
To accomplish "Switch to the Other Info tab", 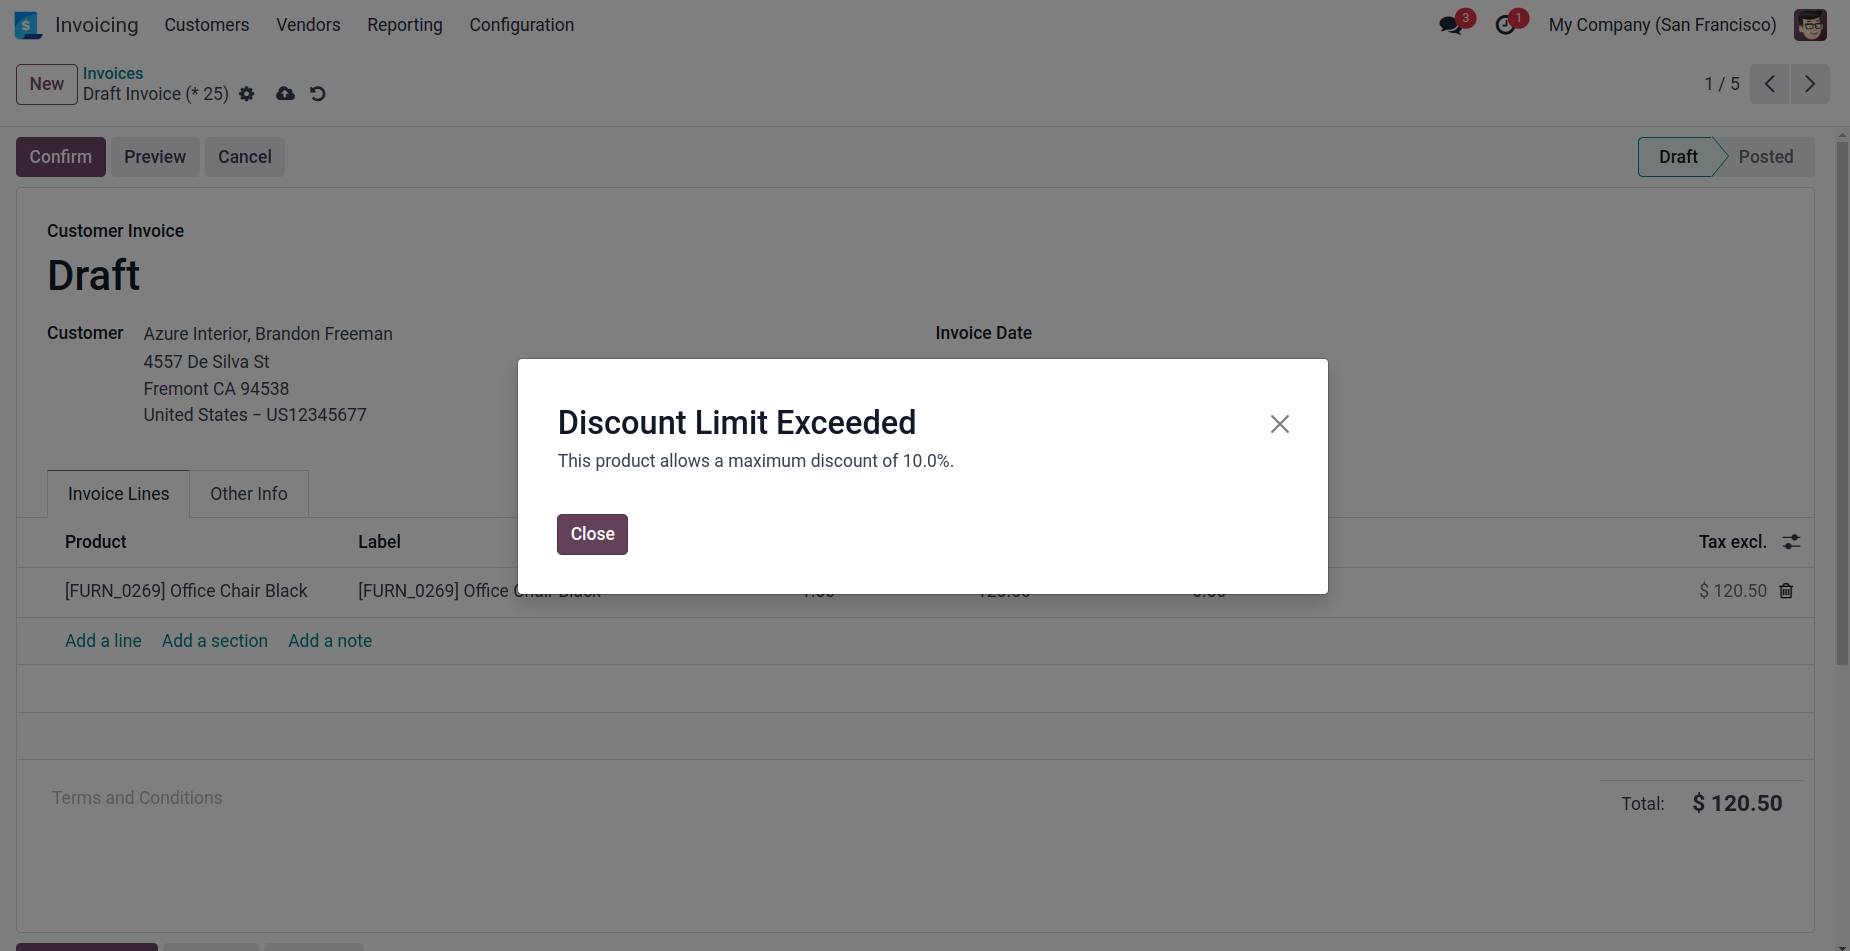I will [249, 494].
